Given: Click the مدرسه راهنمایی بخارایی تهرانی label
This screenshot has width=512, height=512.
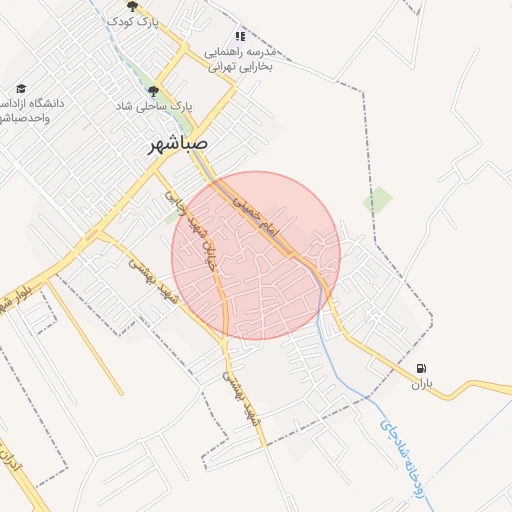Looking at the screenshot, I should [x=240, y=60].
